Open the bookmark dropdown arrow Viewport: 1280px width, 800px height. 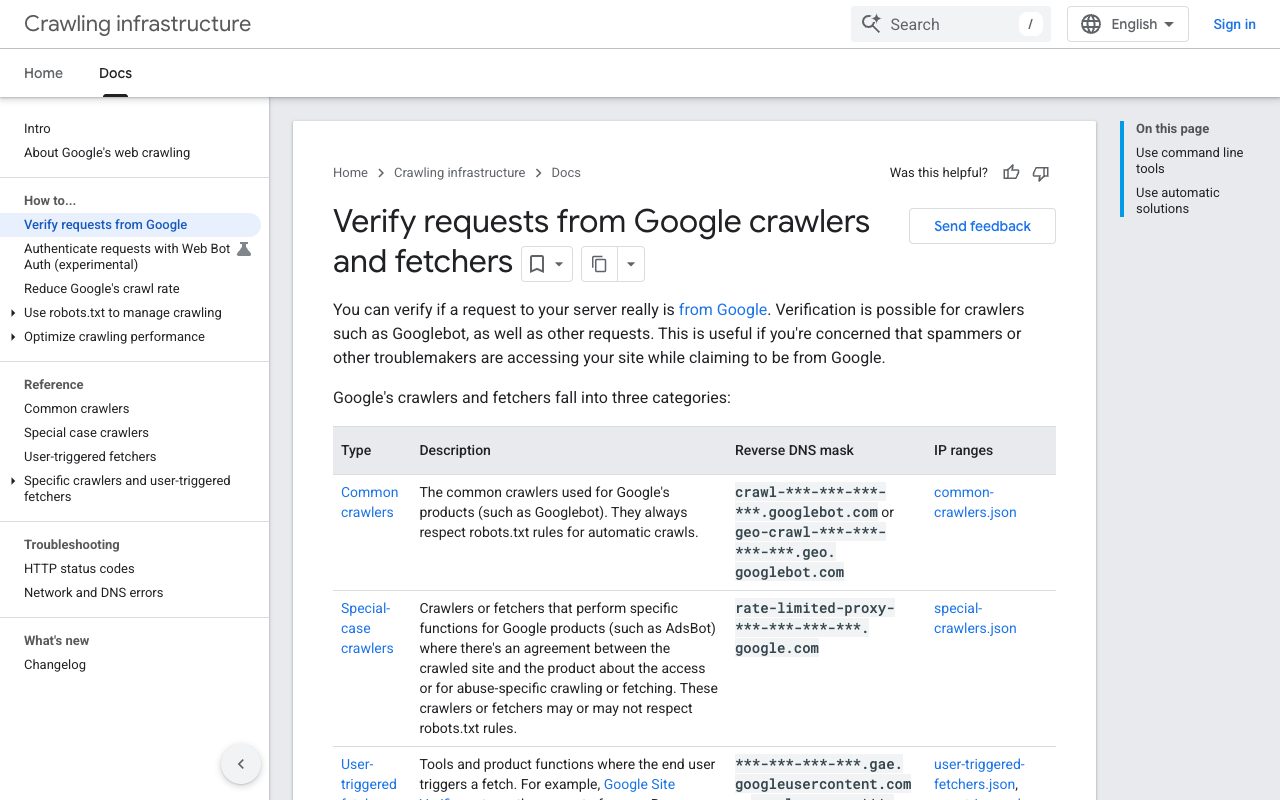coord(560,264)
